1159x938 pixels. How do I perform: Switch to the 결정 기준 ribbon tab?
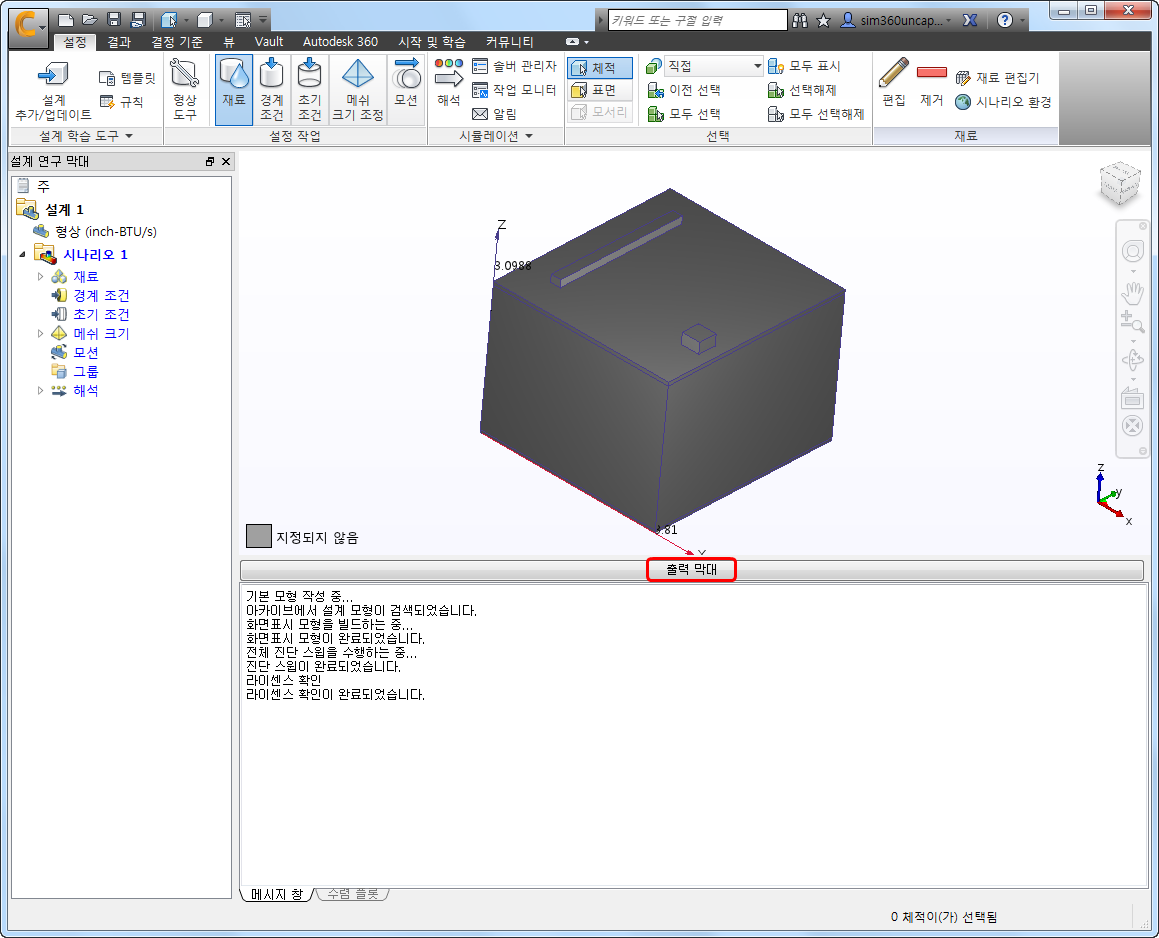(x=177, y=42)
